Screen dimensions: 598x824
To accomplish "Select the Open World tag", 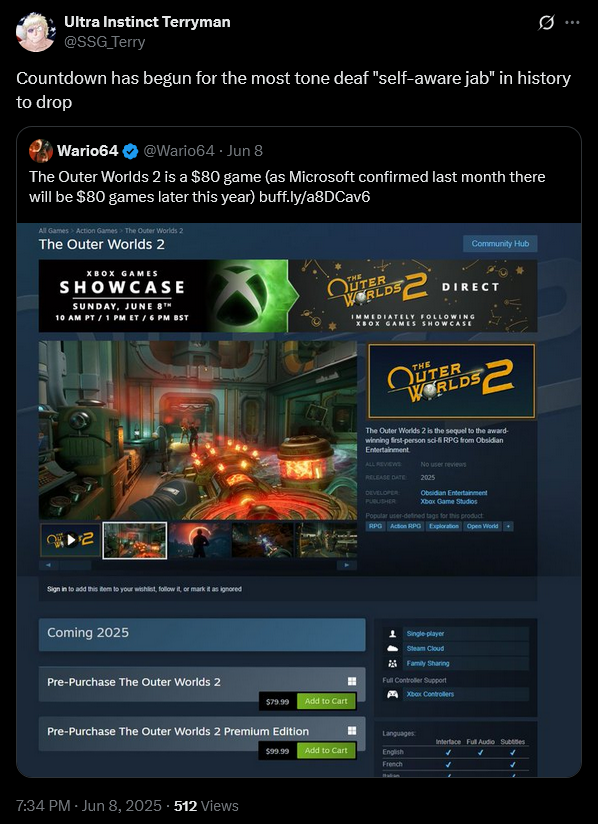I will coord(482,526).
